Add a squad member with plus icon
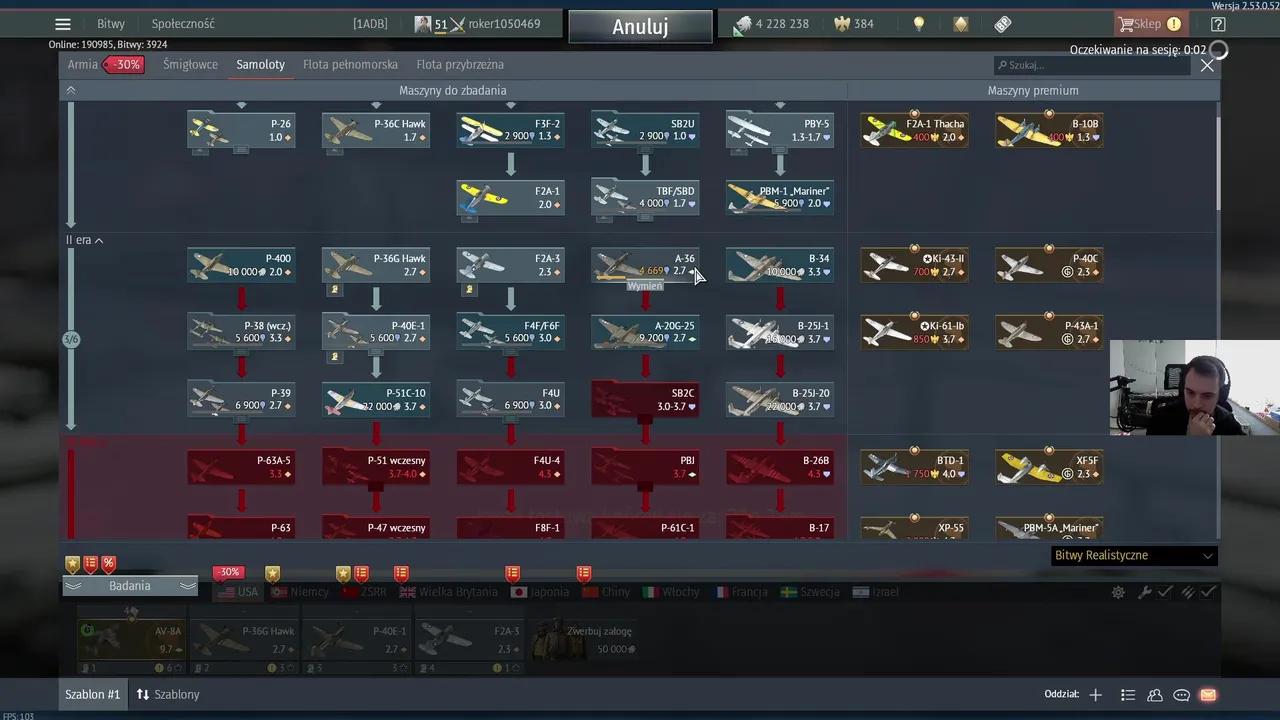Viewport: 1280px width, 720px height. (1096, 695)
